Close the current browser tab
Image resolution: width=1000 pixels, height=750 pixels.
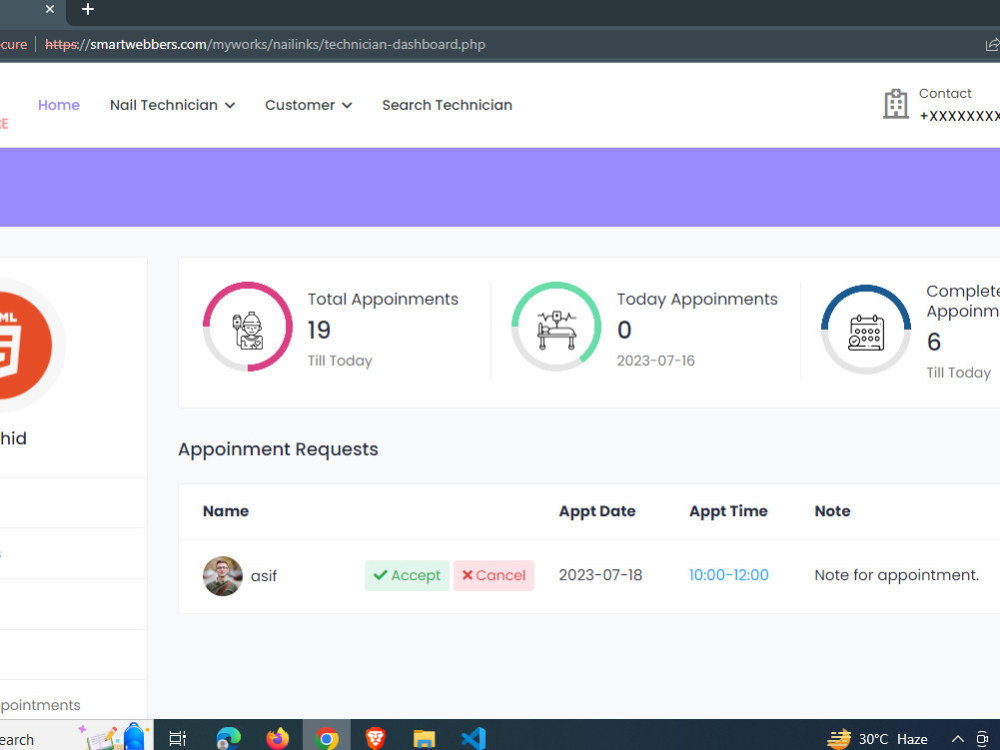pos(50,9)
